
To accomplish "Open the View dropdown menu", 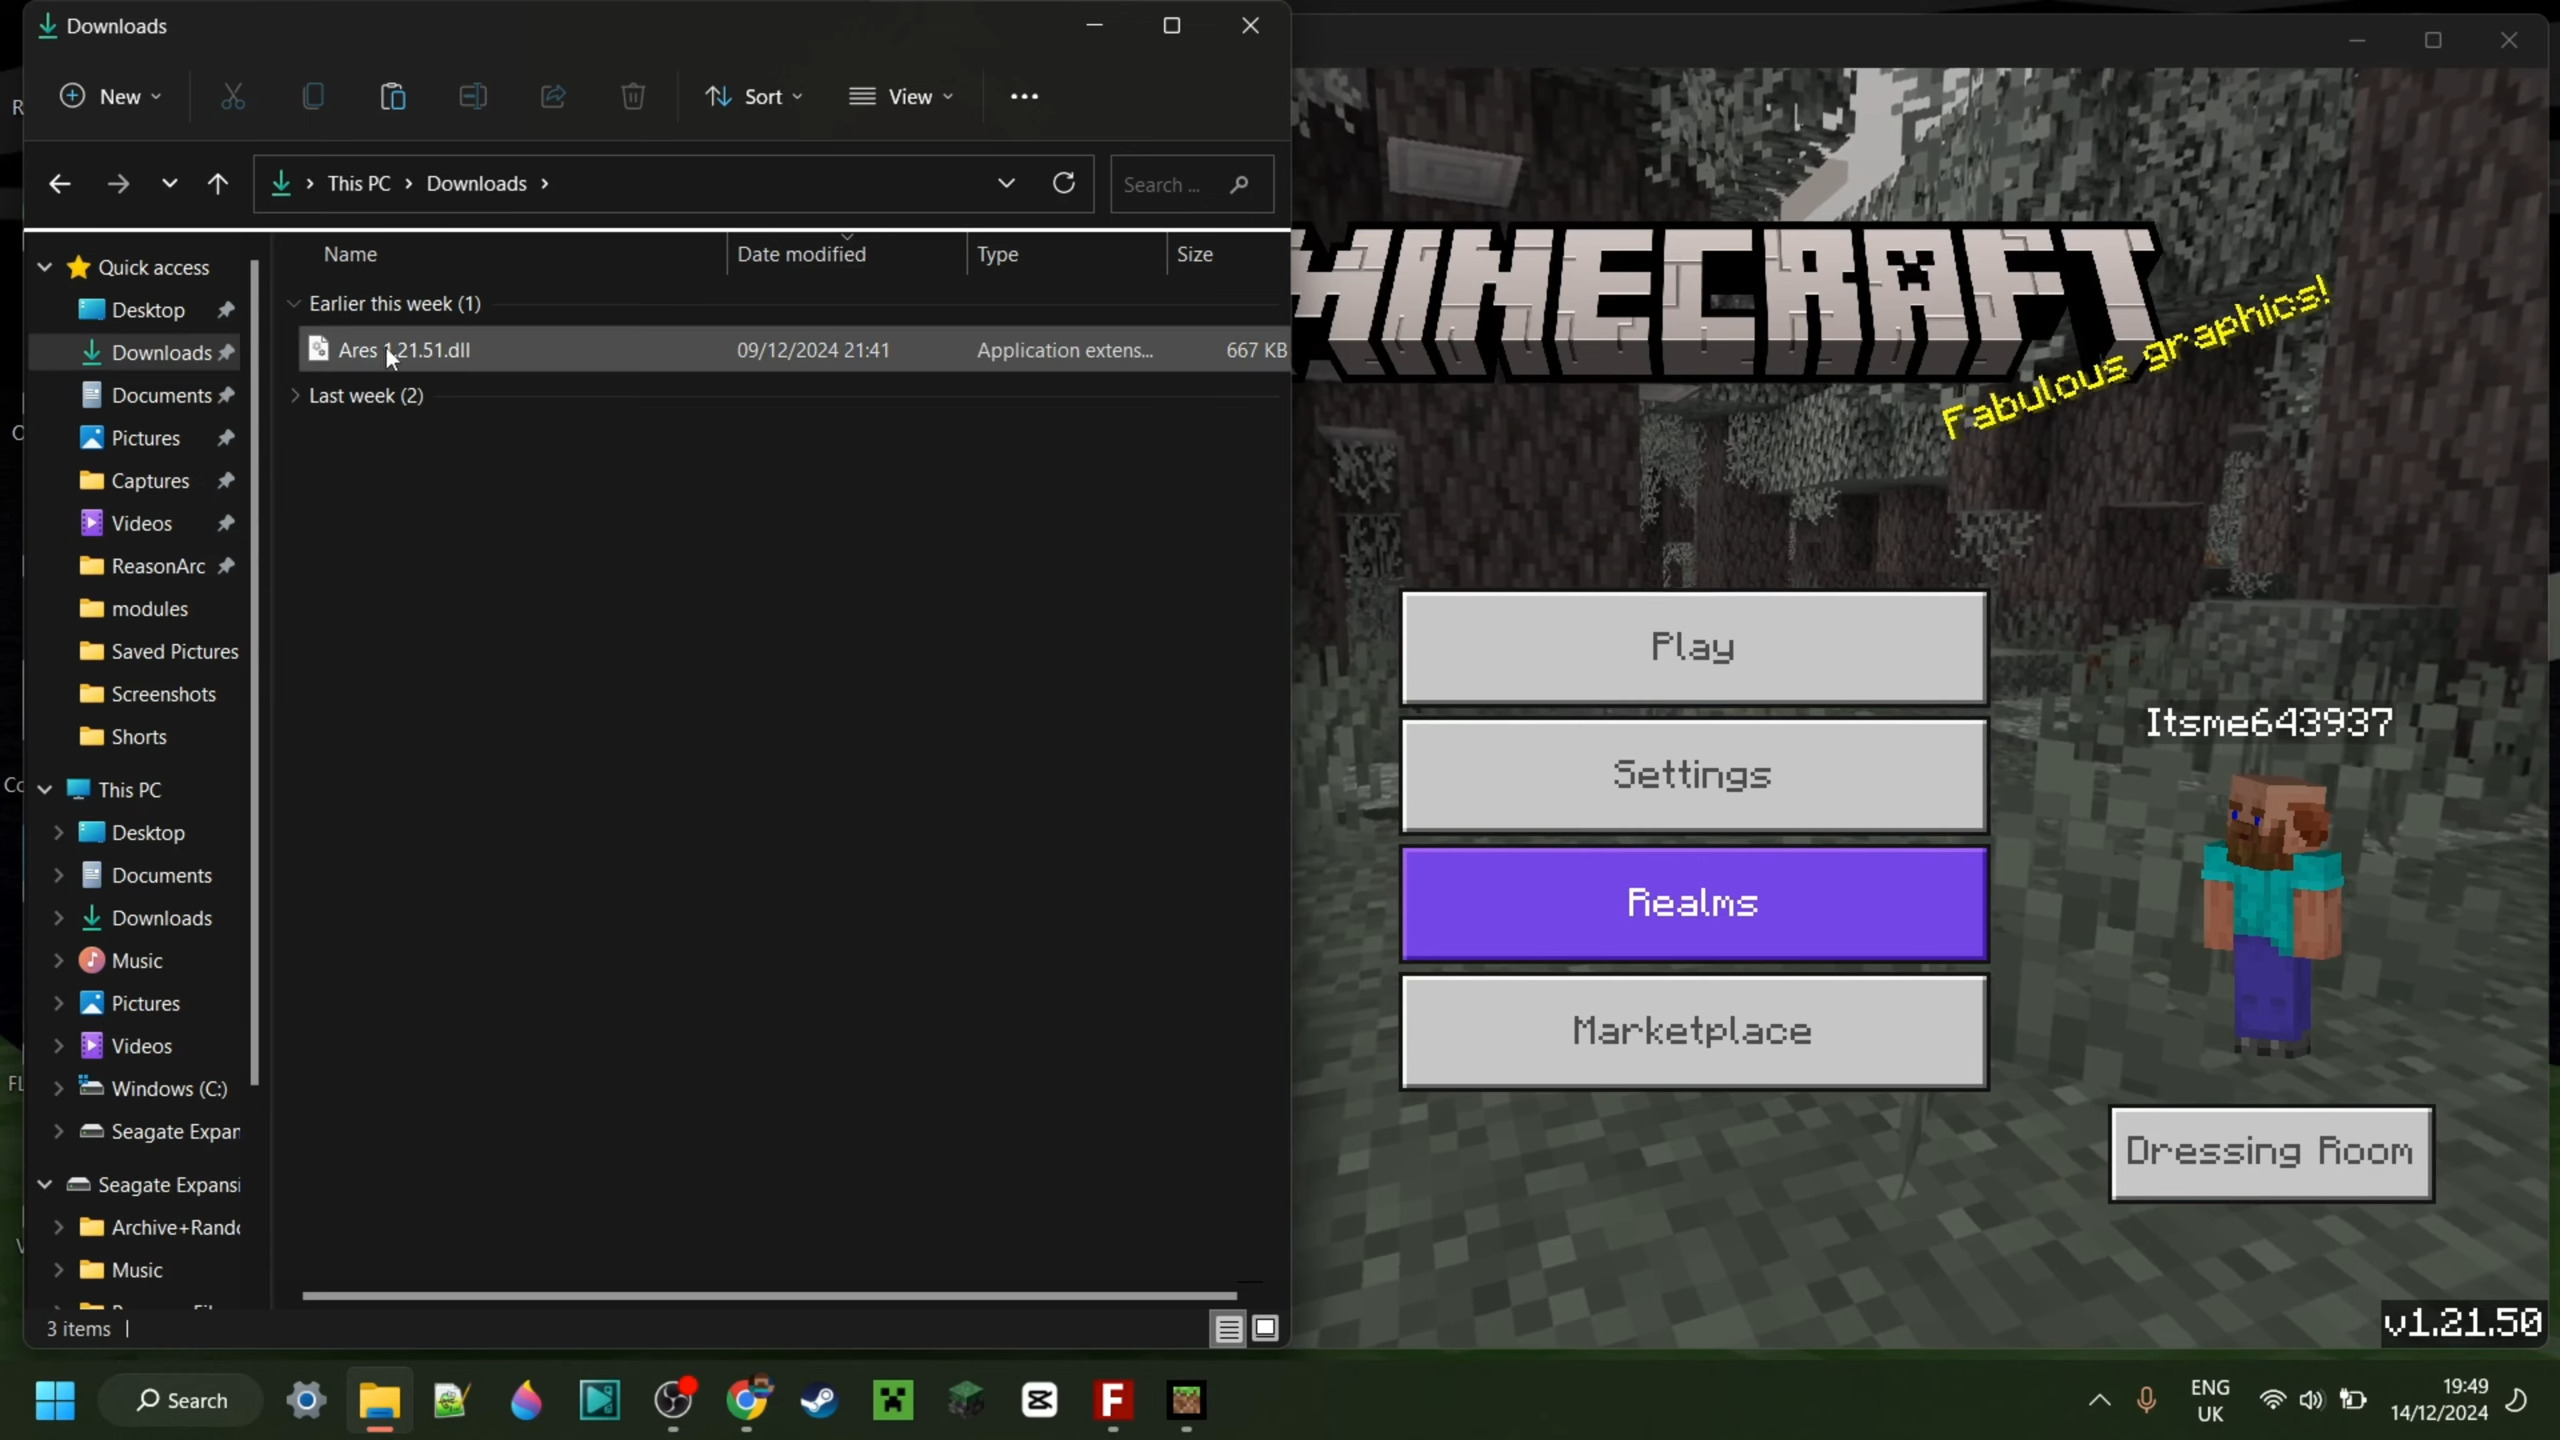I will click(901, 96).
